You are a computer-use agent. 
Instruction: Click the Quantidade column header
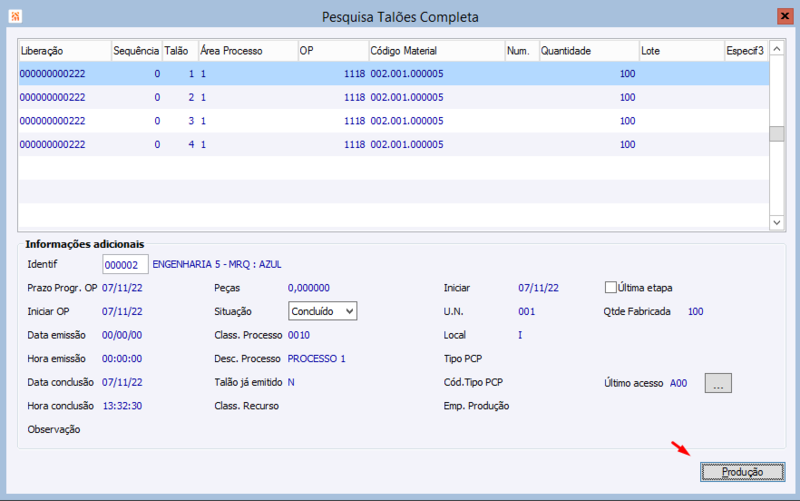[589, 51]
